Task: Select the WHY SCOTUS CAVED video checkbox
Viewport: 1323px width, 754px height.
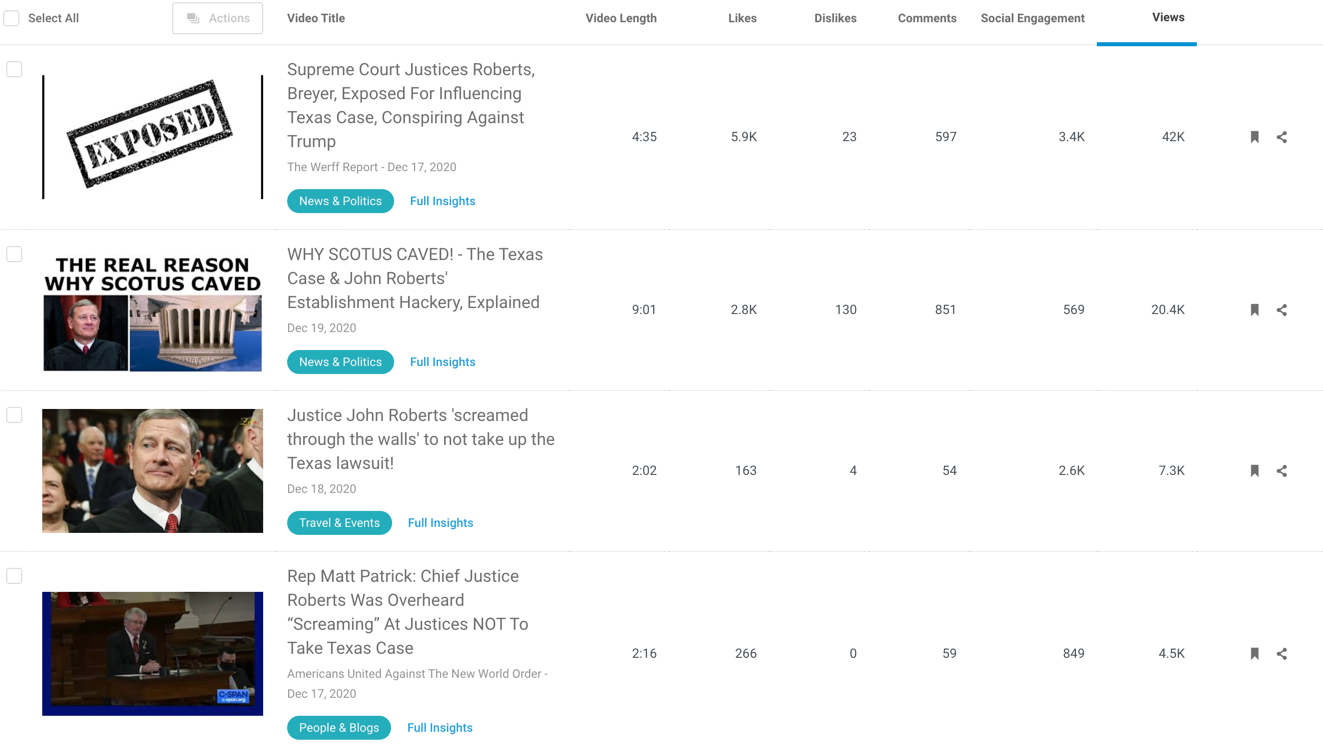Action: (14, 254)
